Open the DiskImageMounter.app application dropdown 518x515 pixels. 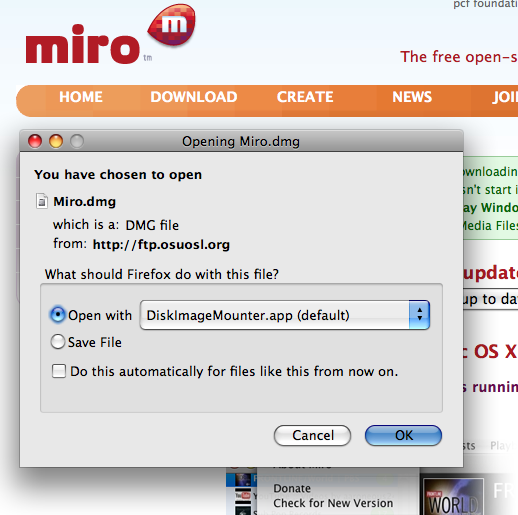(285, 315)
